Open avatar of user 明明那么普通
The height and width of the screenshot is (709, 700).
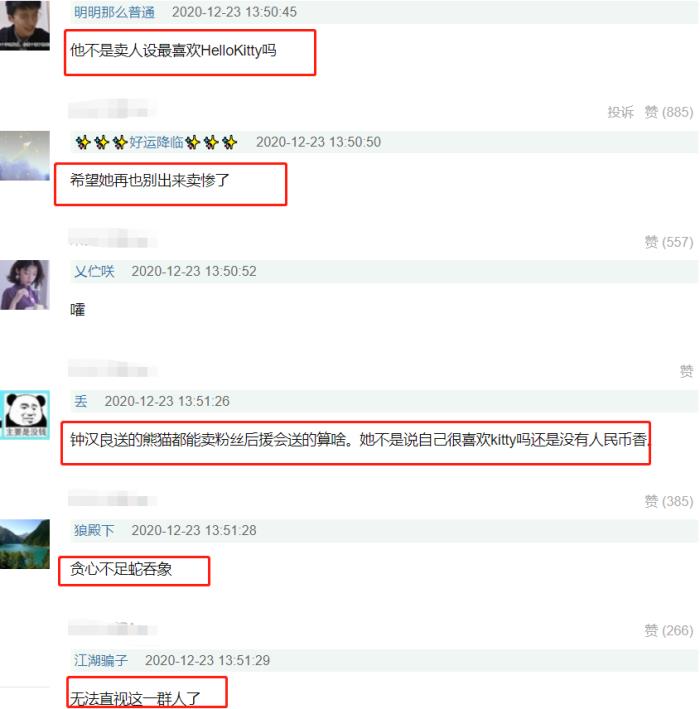coord(24,25)
